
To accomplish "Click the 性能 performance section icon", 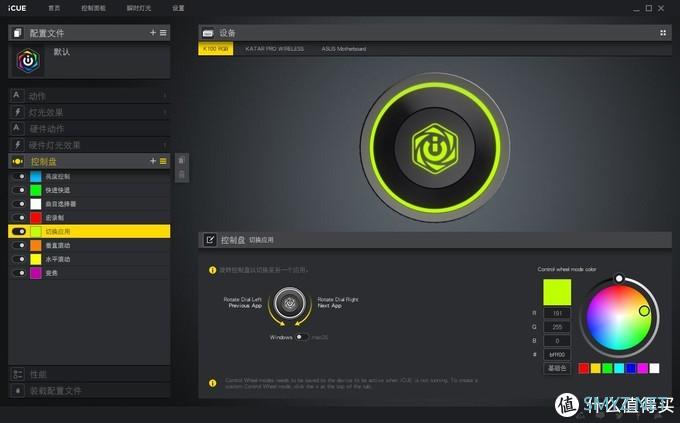I will coord(18,374).
